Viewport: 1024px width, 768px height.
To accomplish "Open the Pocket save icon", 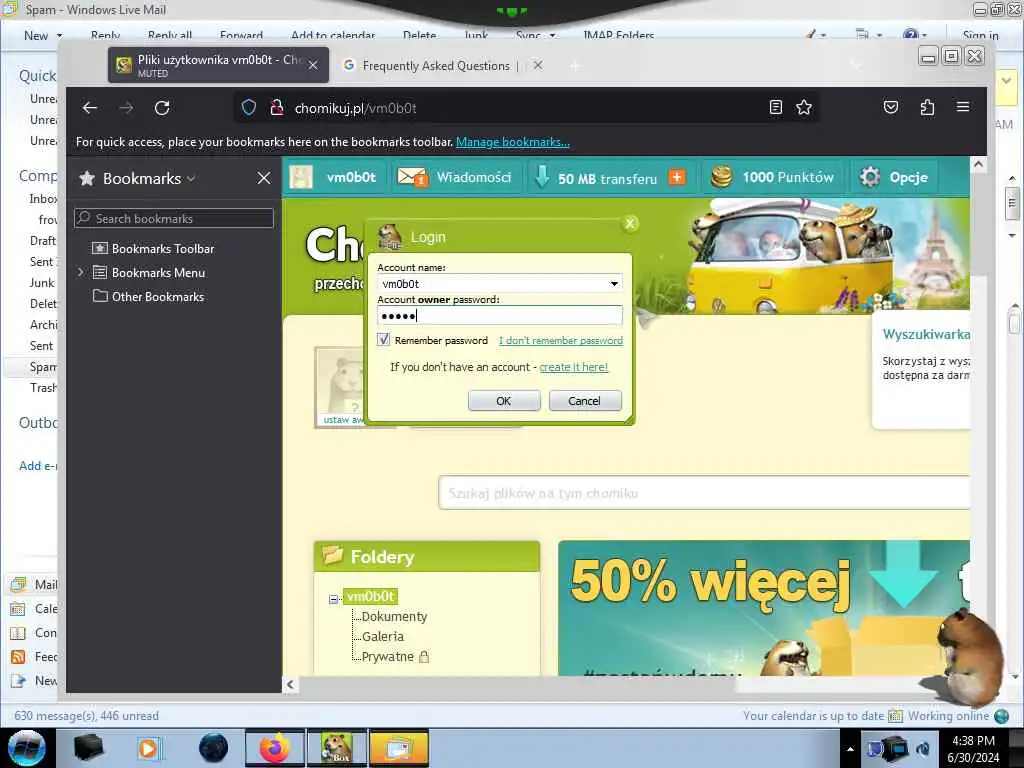I will (891, 107).
